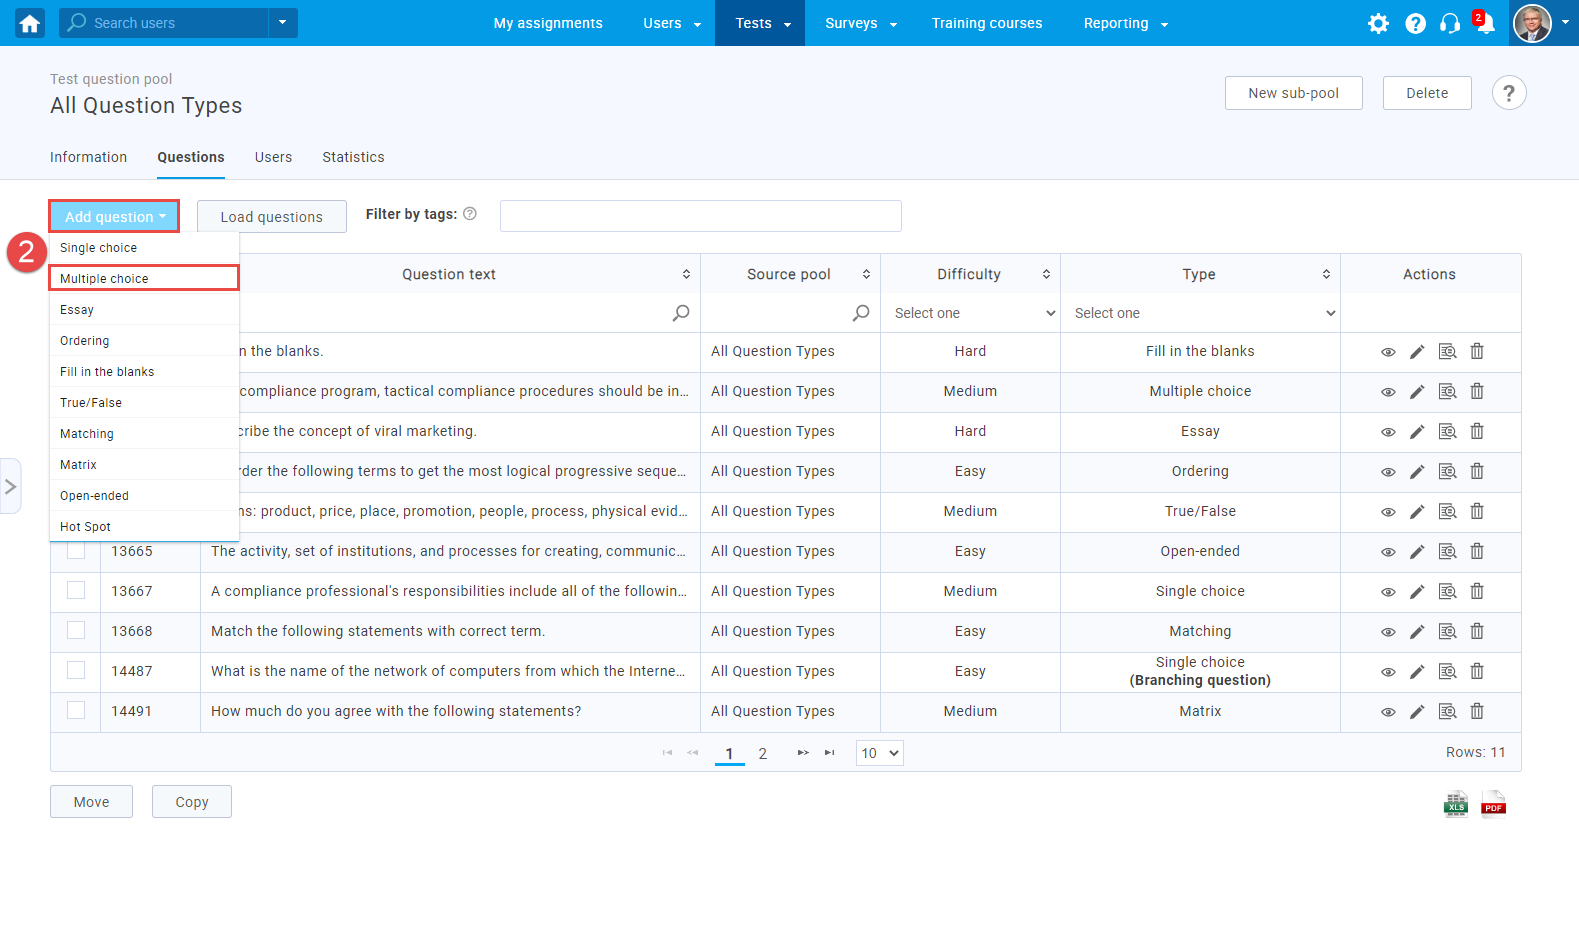The width and height of the screenshot is (1579, 927).
Task: Preview the Fill in the blanks question
Action: tap(1388, 352)
